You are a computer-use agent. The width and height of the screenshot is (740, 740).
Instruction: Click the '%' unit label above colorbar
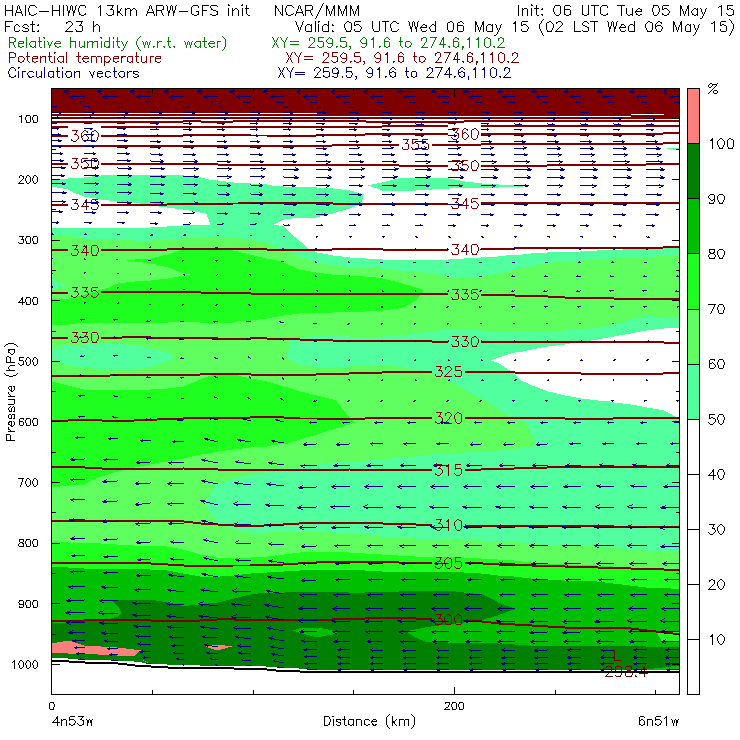tap(713, 89)
